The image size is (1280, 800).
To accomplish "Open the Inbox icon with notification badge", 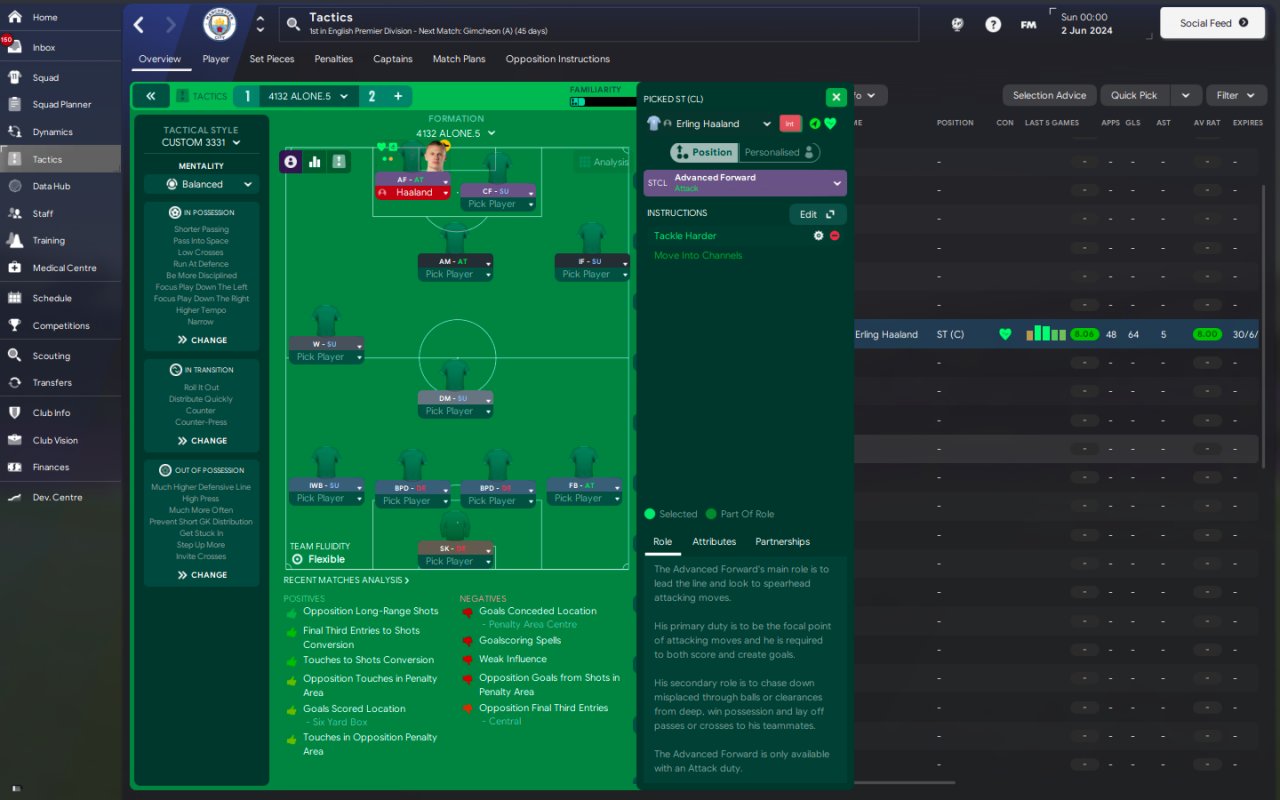I will point(14,46).
